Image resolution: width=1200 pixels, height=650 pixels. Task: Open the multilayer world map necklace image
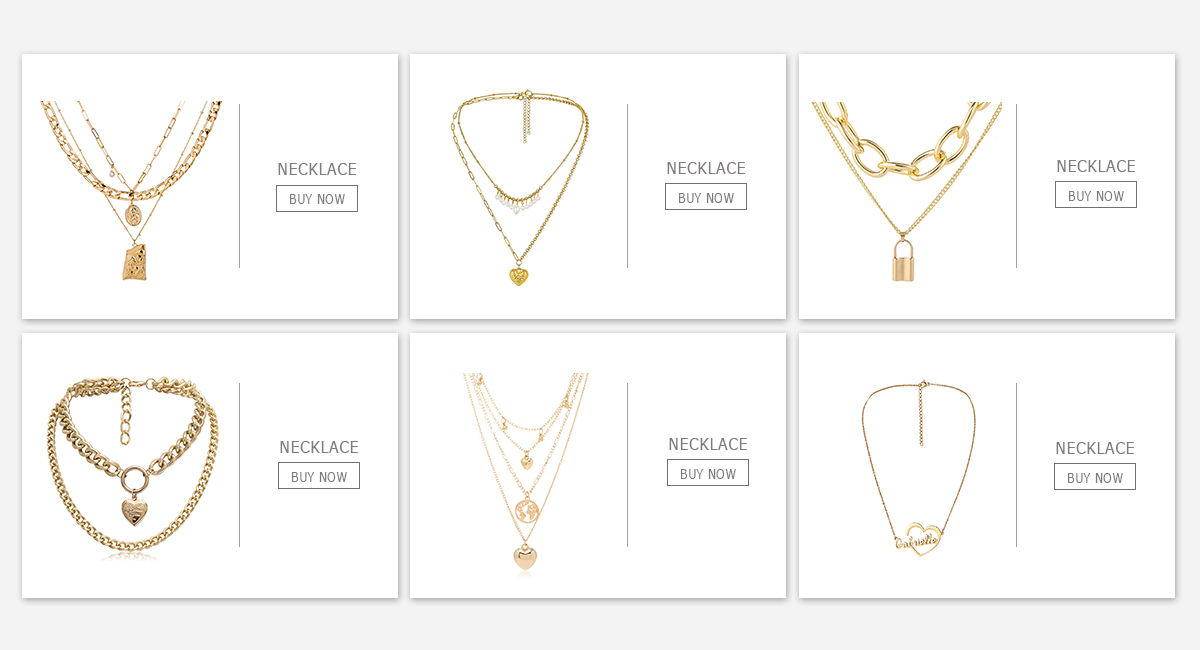526,472
